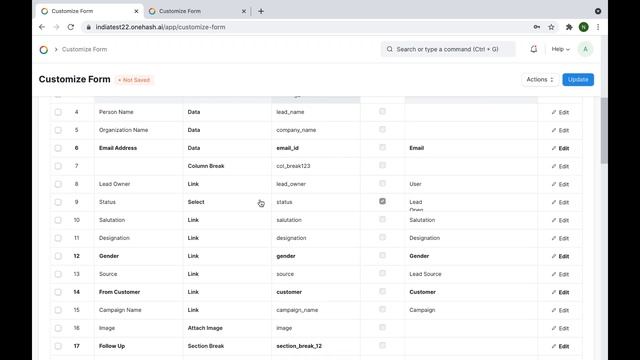Image resolution: width=640 pixels, height=360 pixels.
Task: Select row 9 Status checkbox
Action: click(58, 202)
